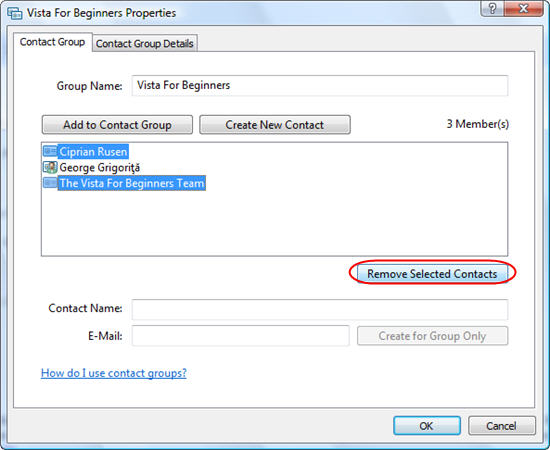Click Remove Selected Contacts button
Image resolution: width=550 pixels, height=450 pixels.
(x=432, y=274)
